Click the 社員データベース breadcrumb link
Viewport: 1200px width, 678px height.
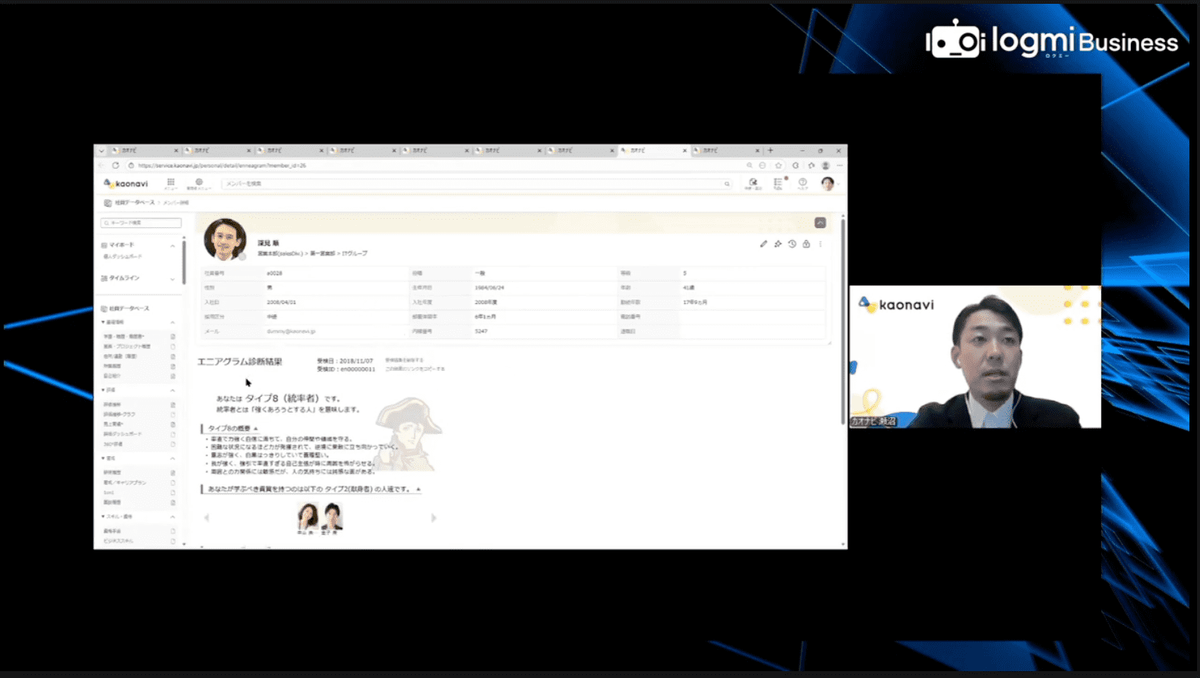point(134,202)
